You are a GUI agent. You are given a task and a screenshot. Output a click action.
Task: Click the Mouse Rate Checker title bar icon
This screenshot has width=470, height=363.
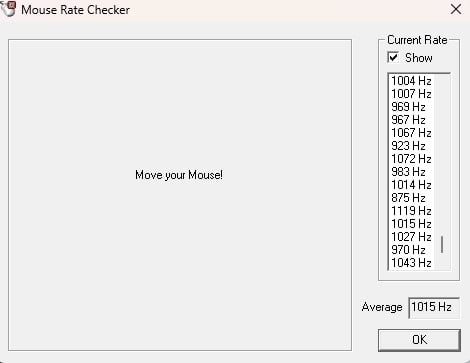8,8
